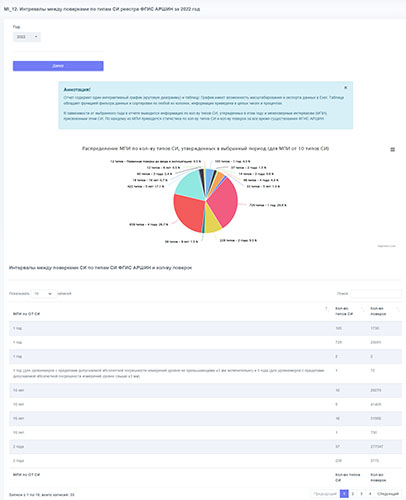This screenshot has width=406, height=500.
Task: Sort by number of СИ types column
Action: click(x=362, y=309)
